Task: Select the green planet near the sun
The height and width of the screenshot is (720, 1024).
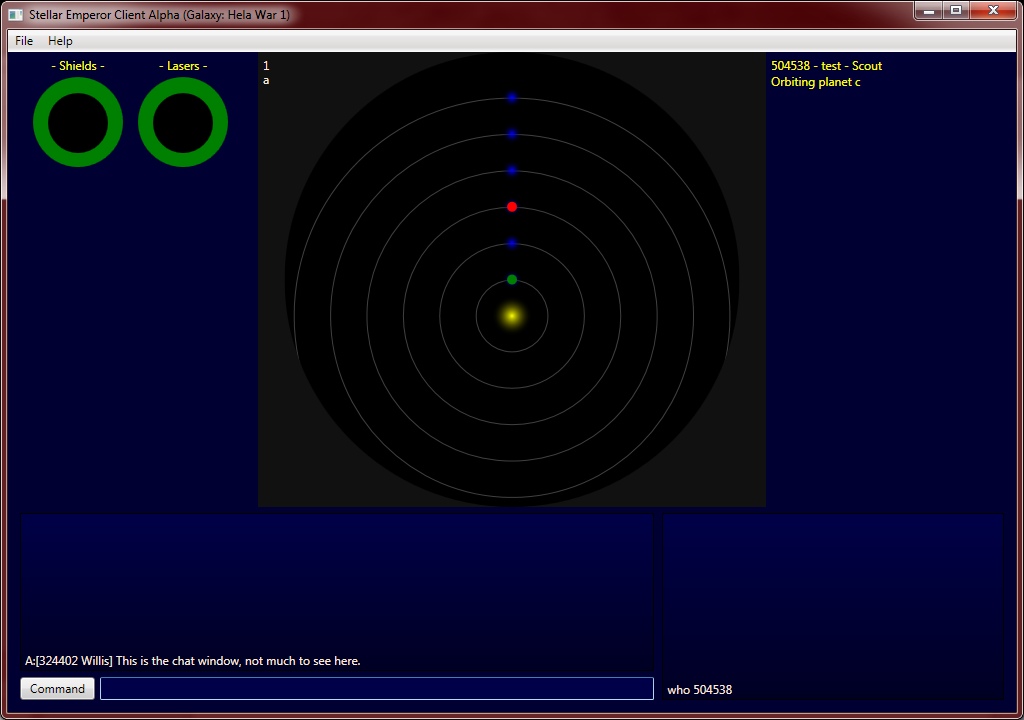Action: click(x=512, y=280)
